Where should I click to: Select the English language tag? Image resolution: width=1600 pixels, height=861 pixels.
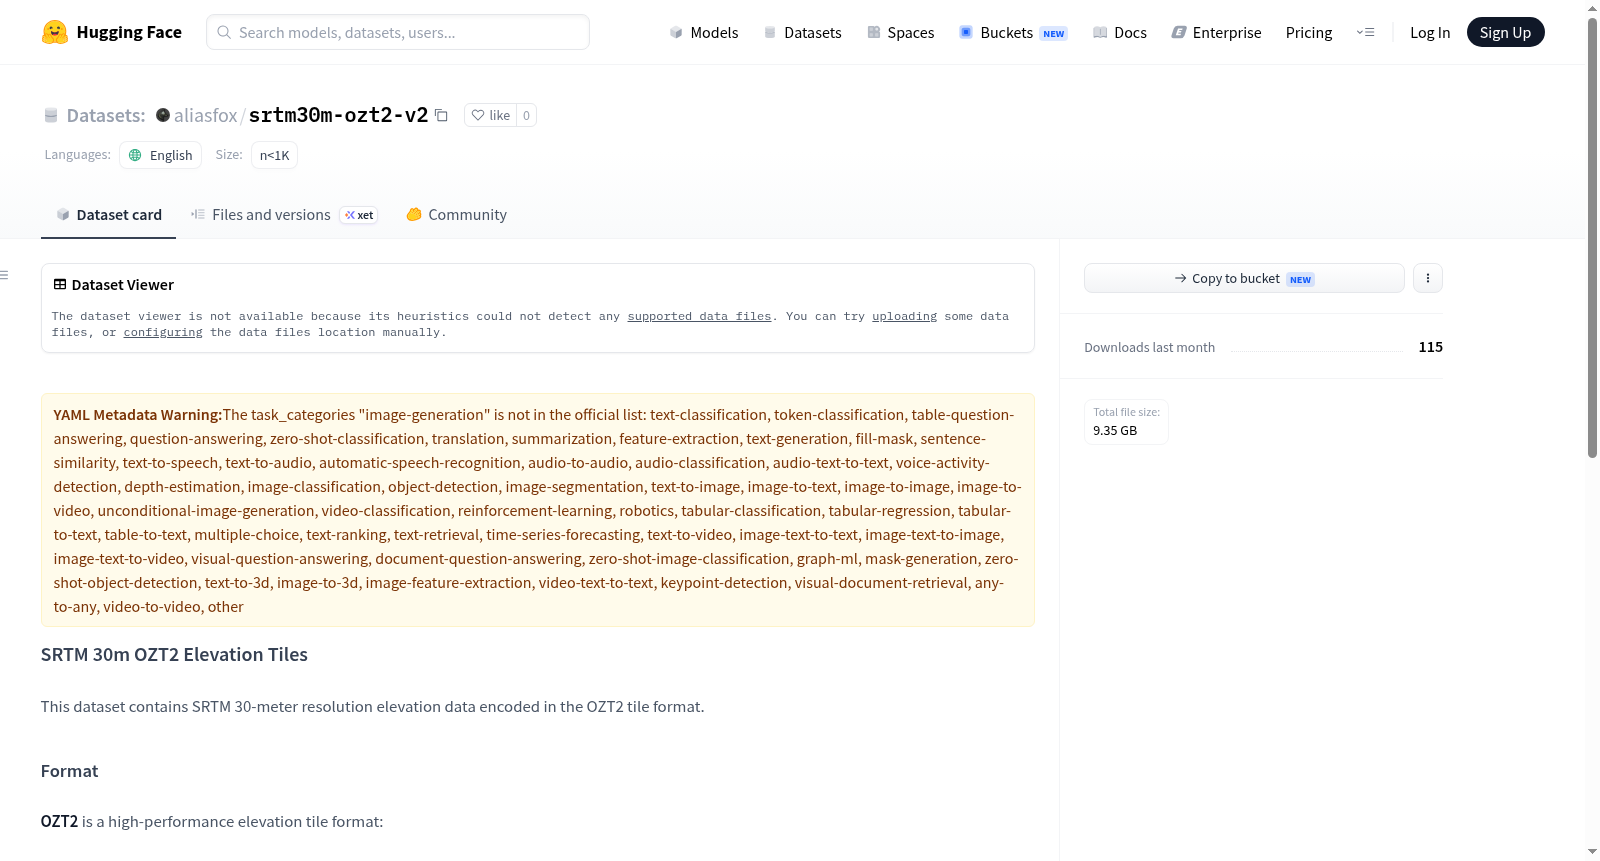point(161,155)
